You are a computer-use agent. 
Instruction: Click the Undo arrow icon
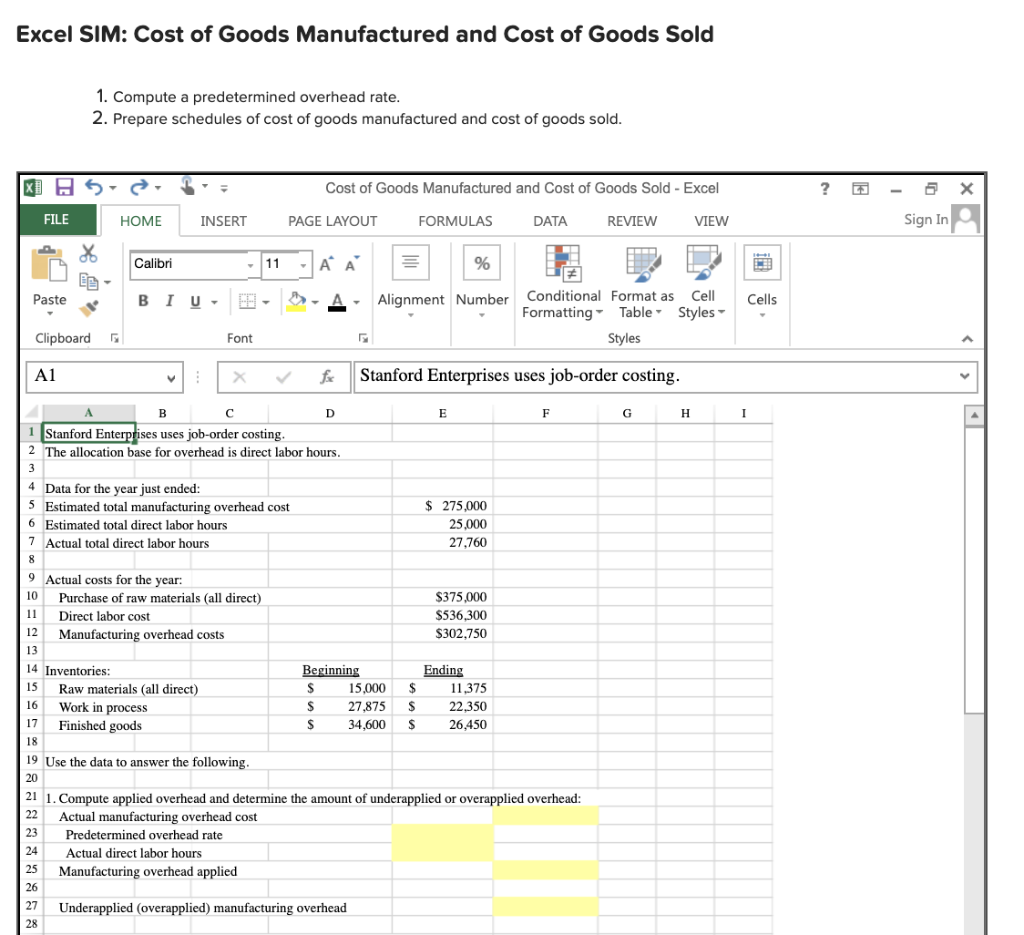(94, 187)
